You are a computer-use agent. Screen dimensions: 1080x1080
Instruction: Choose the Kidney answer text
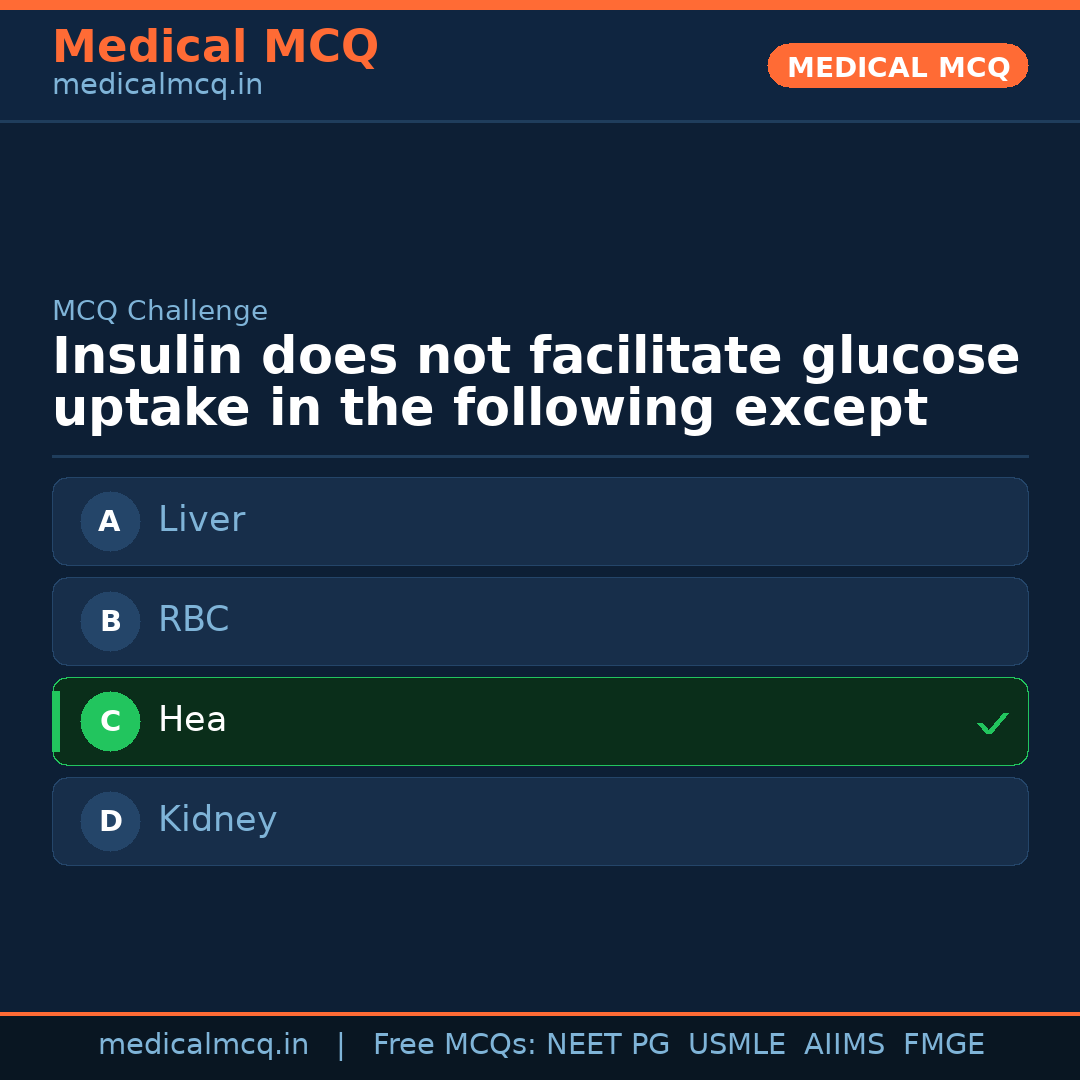point(217,820)
